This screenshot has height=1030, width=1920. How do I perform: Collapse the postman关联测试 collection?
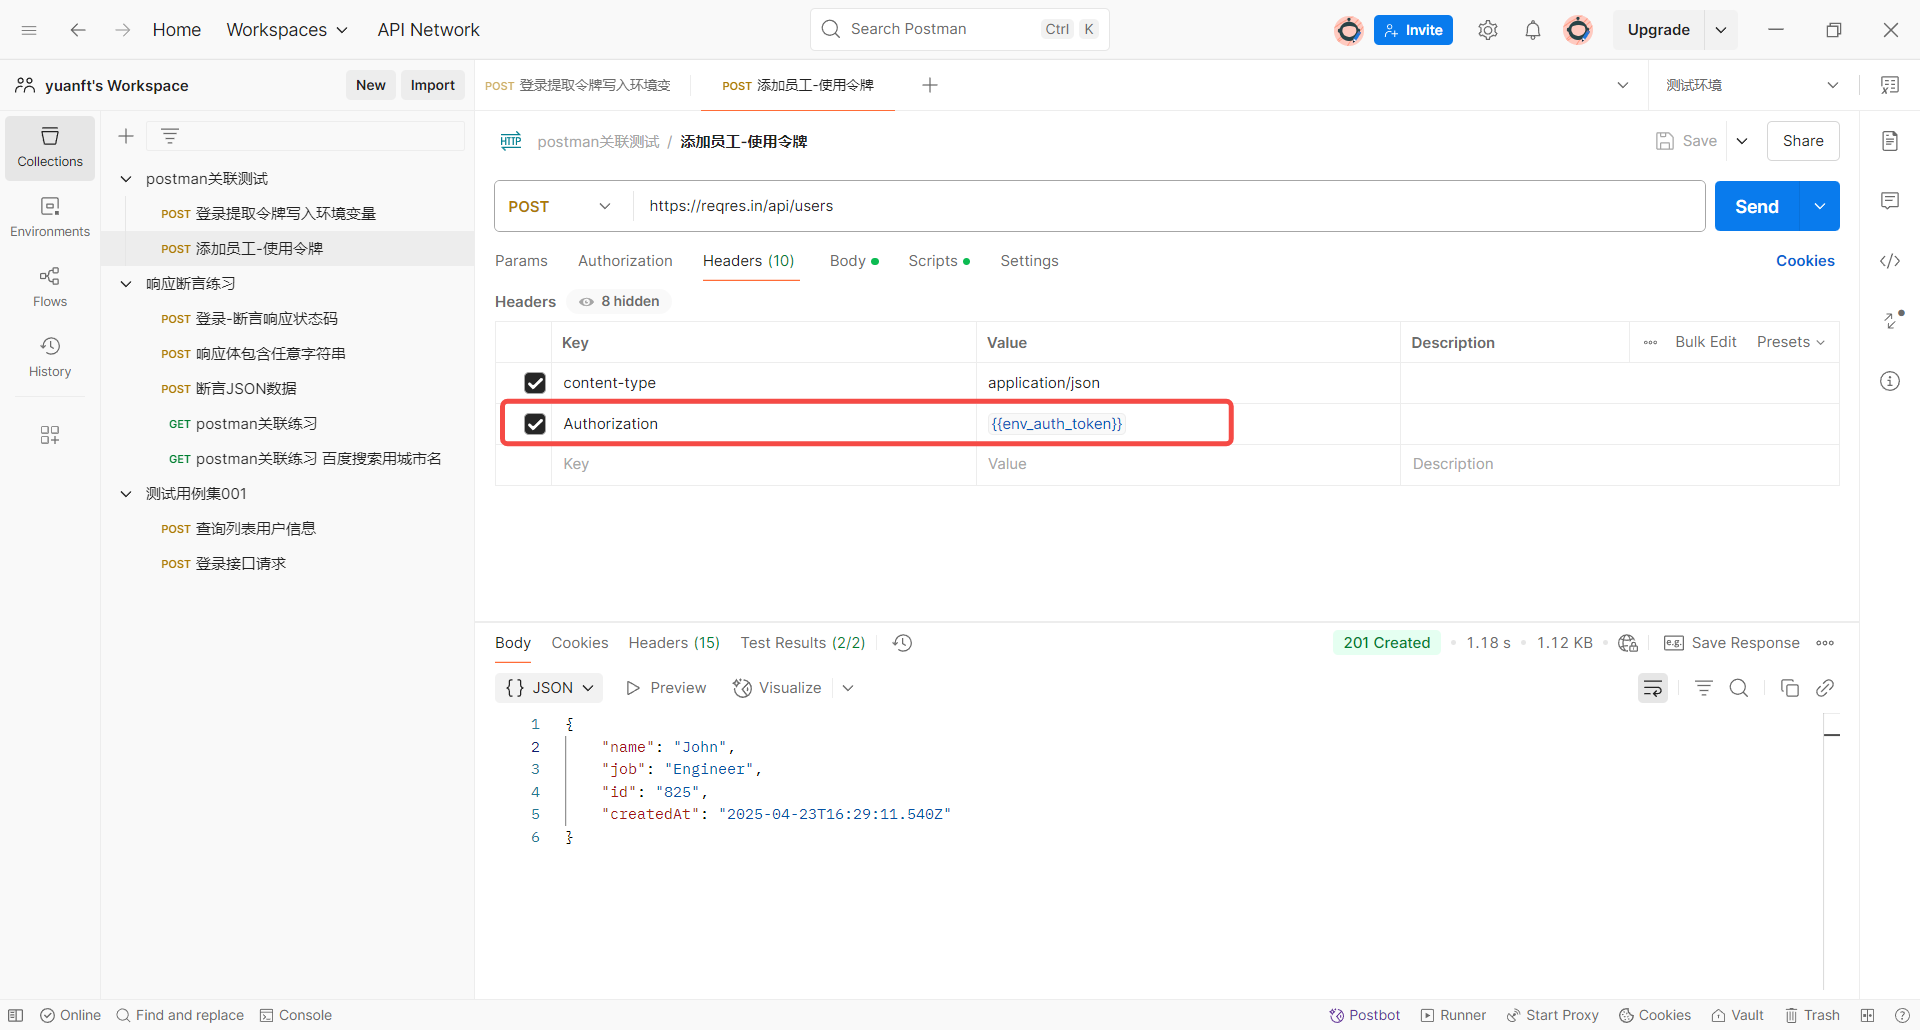(126, 179)
